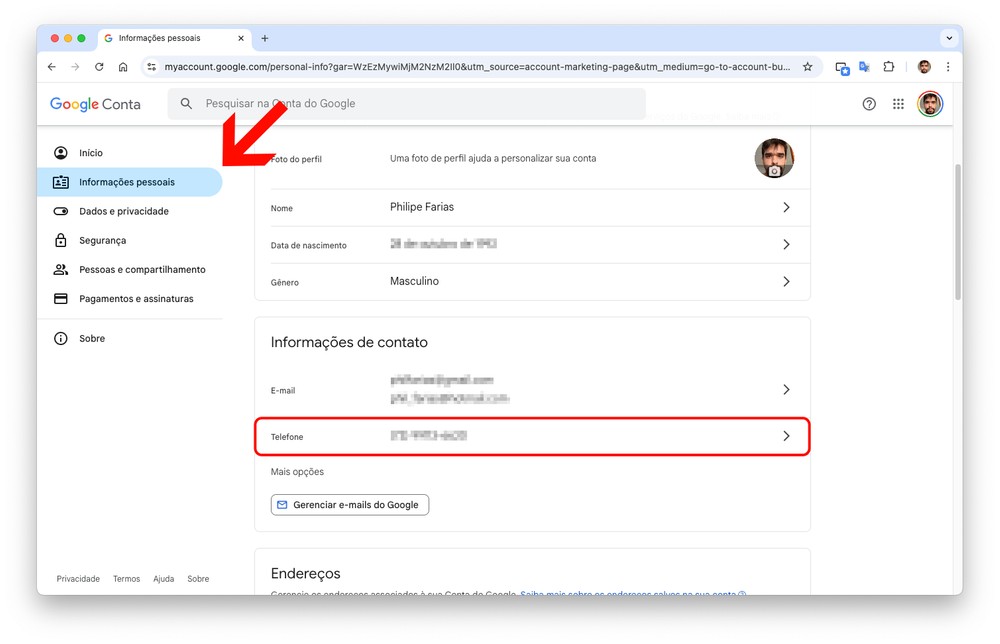The width and height of the screenshot is (1000, 644).
Task: Open the Google account avatar menu
Action: 930,104
